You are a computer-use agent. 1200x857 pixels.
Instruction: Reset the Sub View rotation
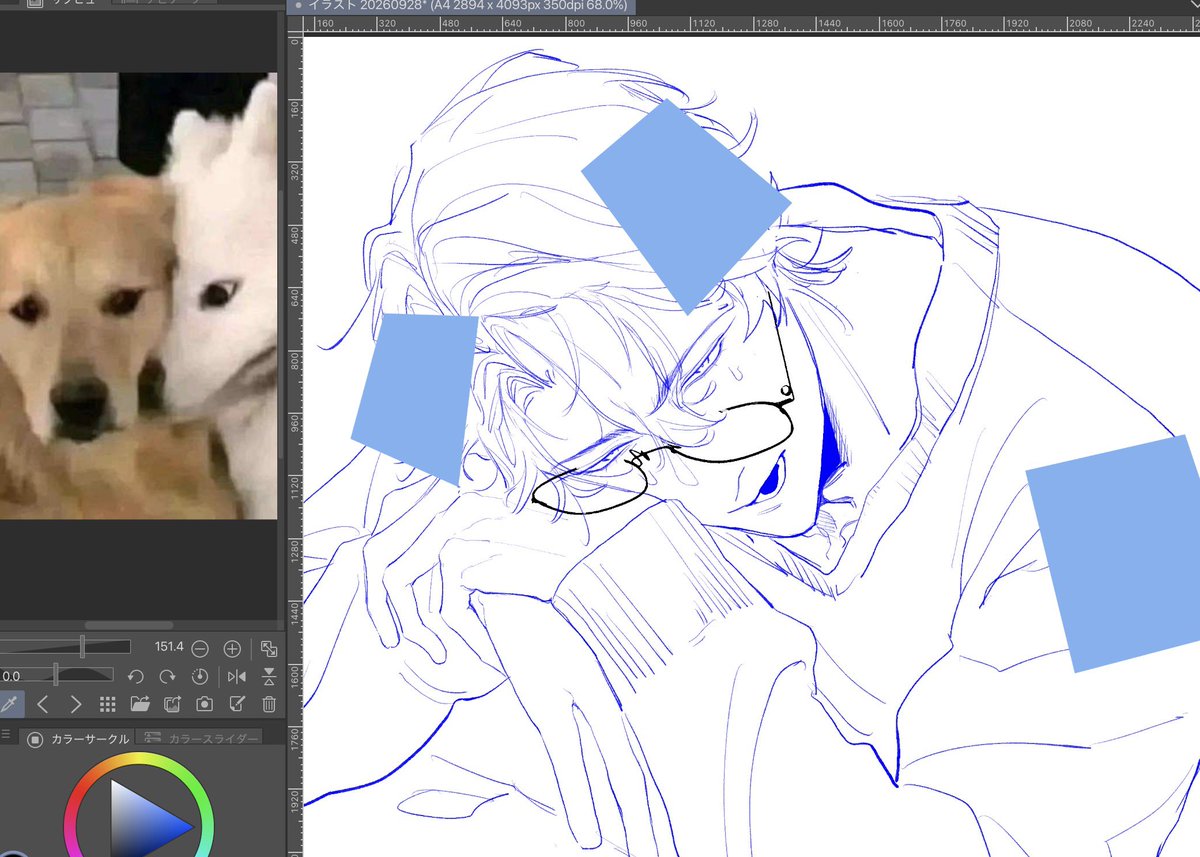coord(199,676)
